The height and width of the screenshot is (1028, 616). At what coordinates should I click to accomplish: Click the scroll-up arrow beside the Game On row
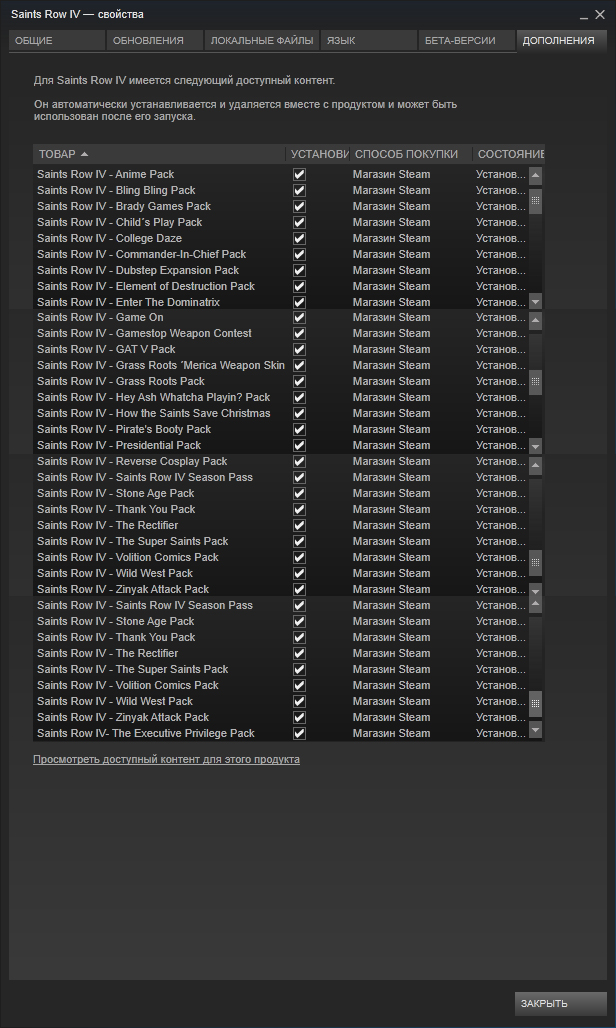(x=535, y=321)
